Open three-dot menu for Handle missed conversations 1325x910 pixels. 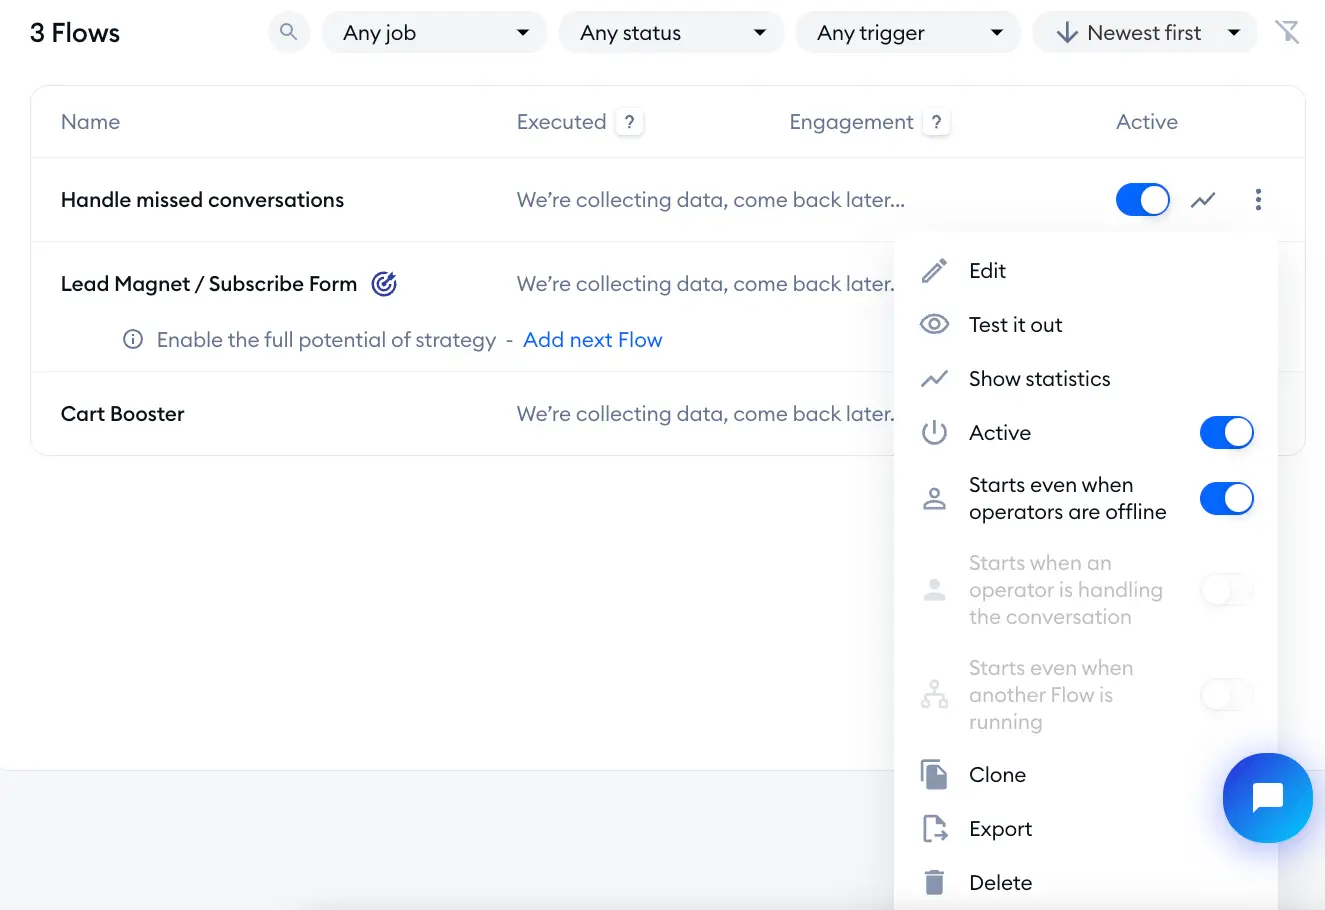click(1258, 200)
